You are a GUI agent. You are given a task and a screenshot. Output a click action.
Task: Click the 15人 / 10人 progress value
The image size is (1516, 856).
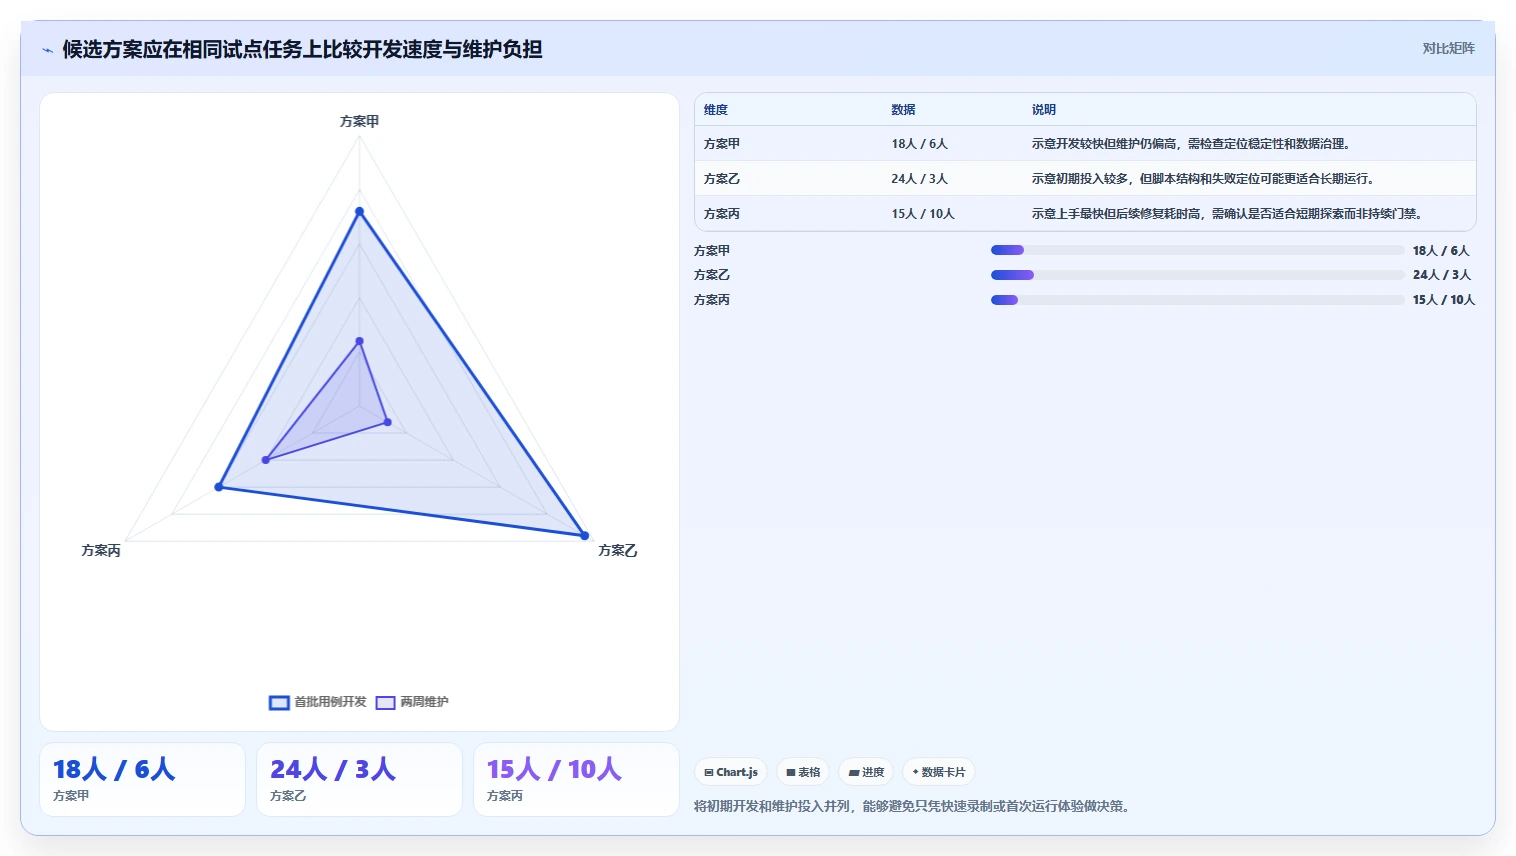coord(1444,300)
